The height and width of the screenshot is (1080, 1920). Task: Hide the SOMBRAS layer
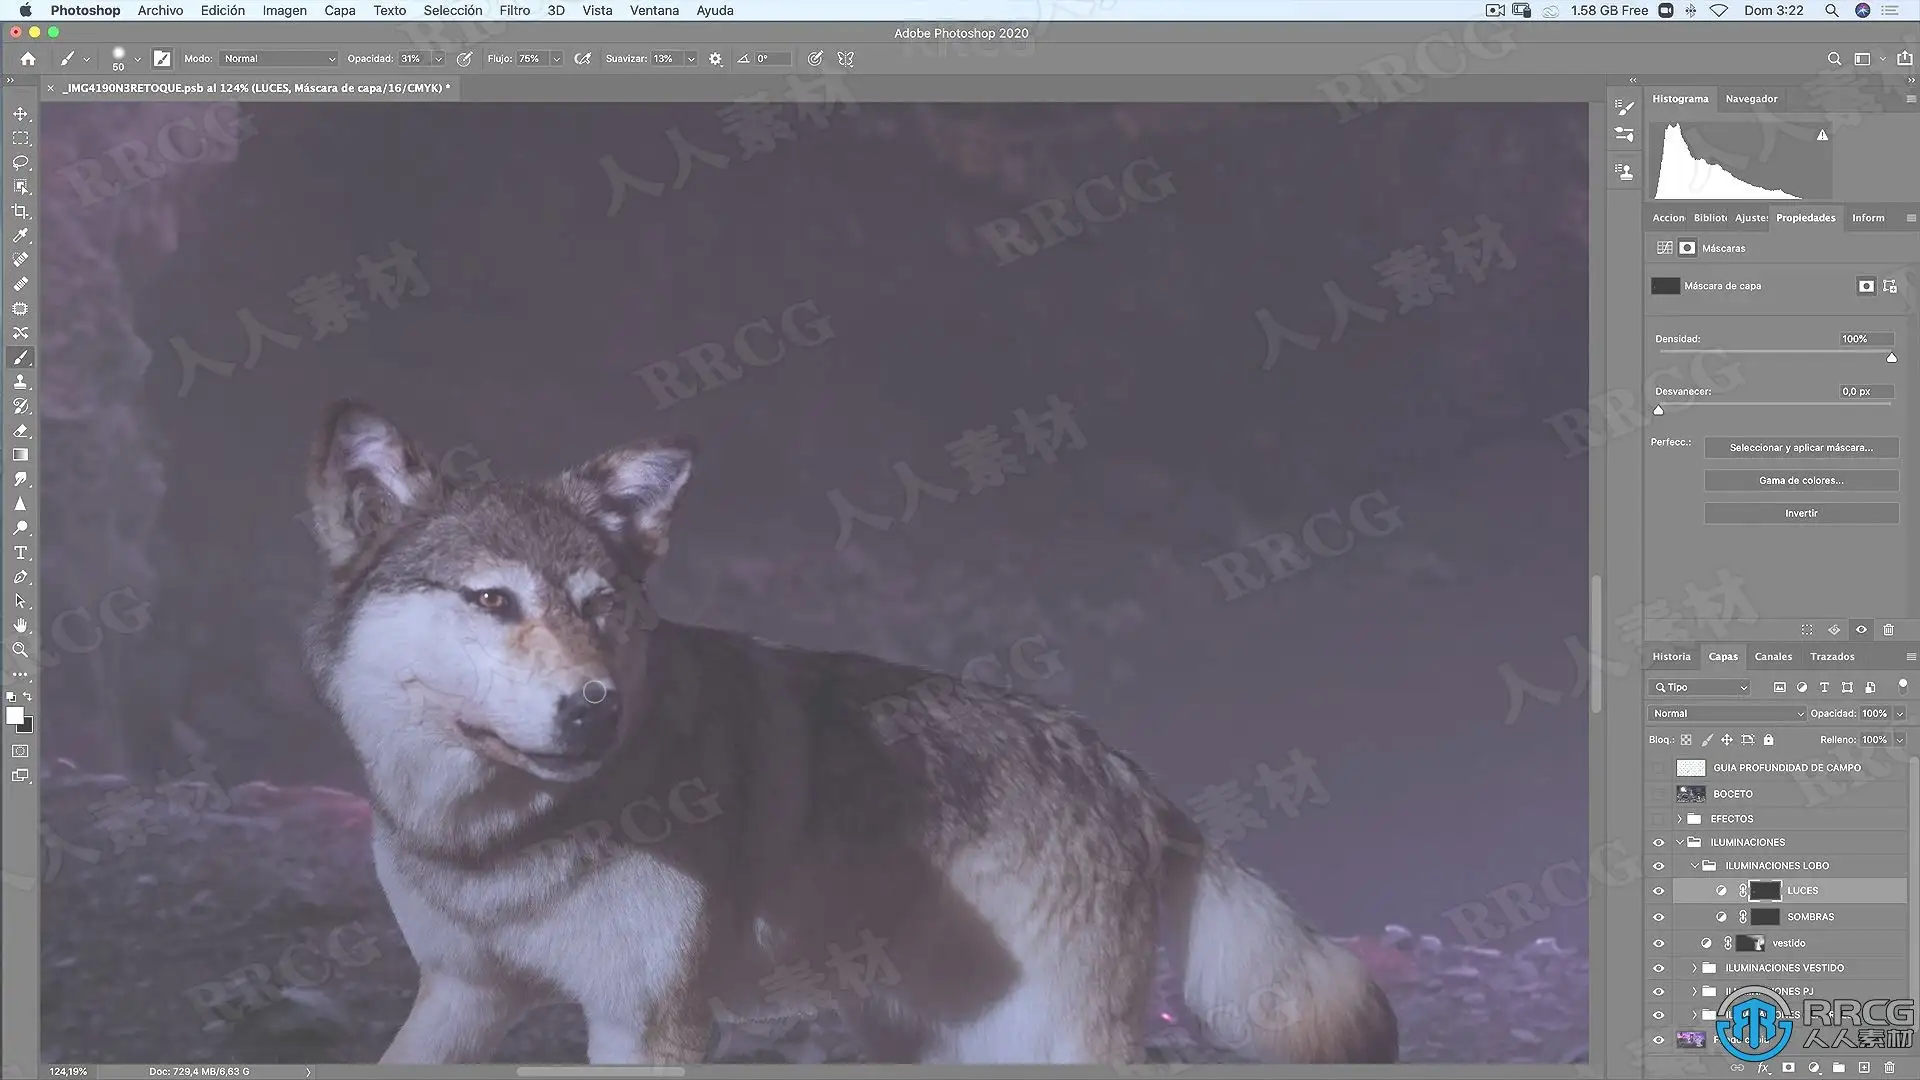pyautogui.click(x=1658, y=917)
